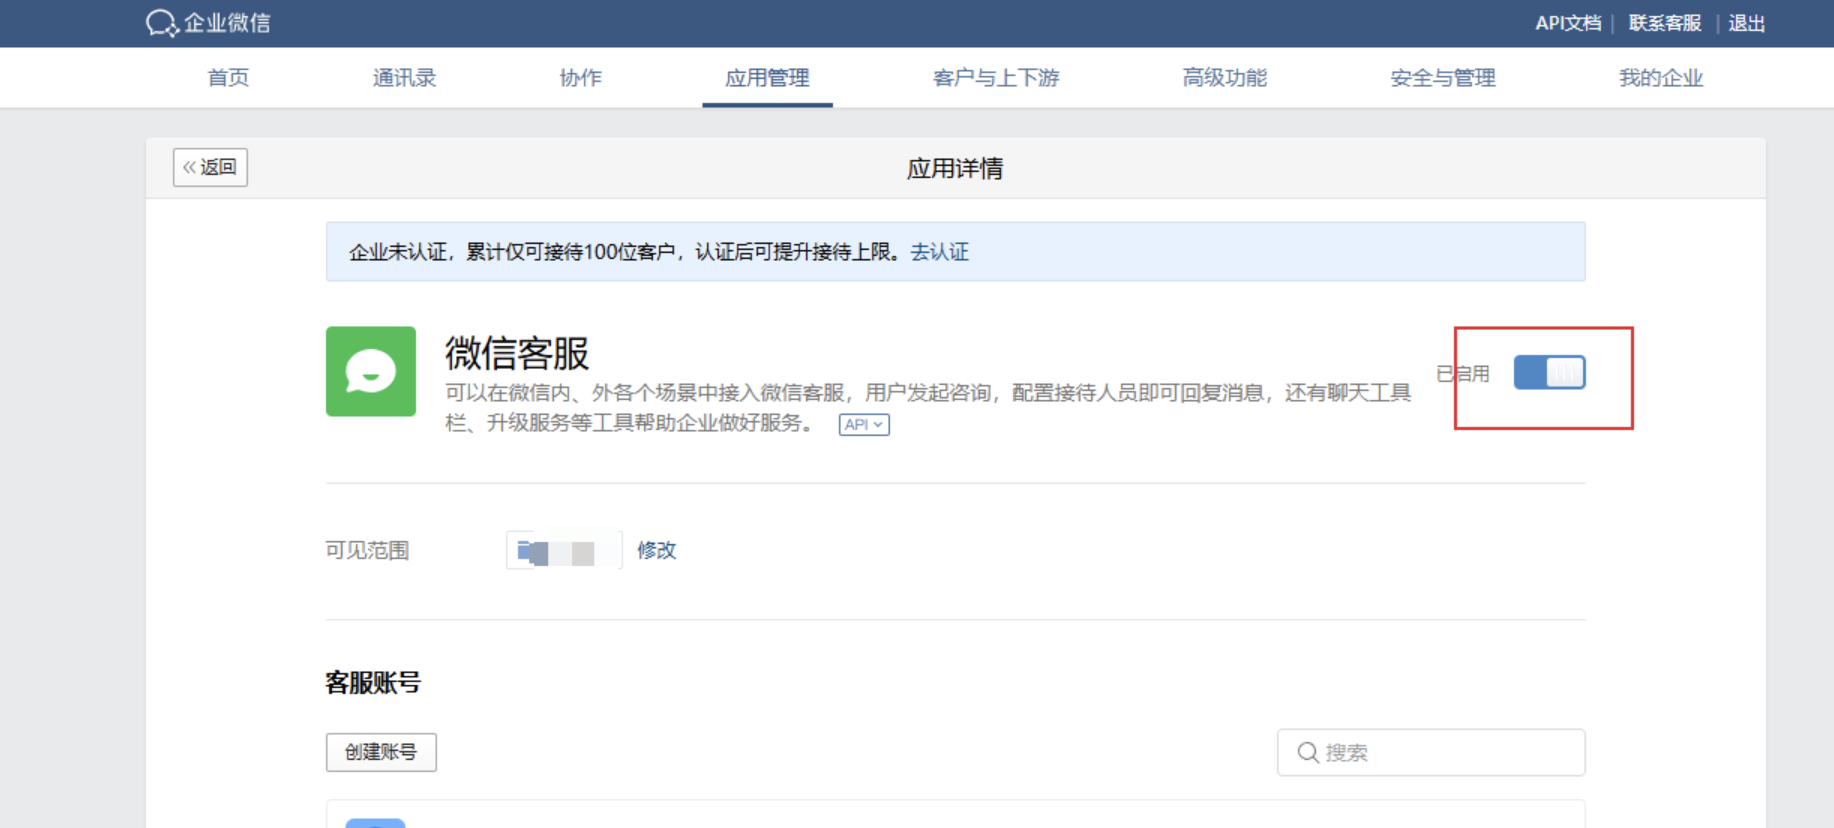
Task: Open the 高级功能 tab
Action: coord(1224,78)
